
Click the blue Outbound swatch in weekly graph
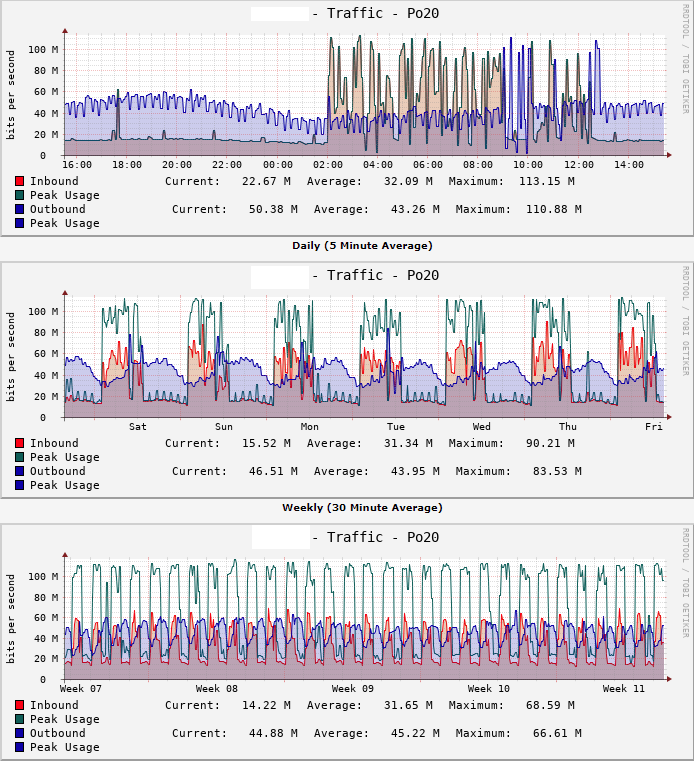[19, 471]
